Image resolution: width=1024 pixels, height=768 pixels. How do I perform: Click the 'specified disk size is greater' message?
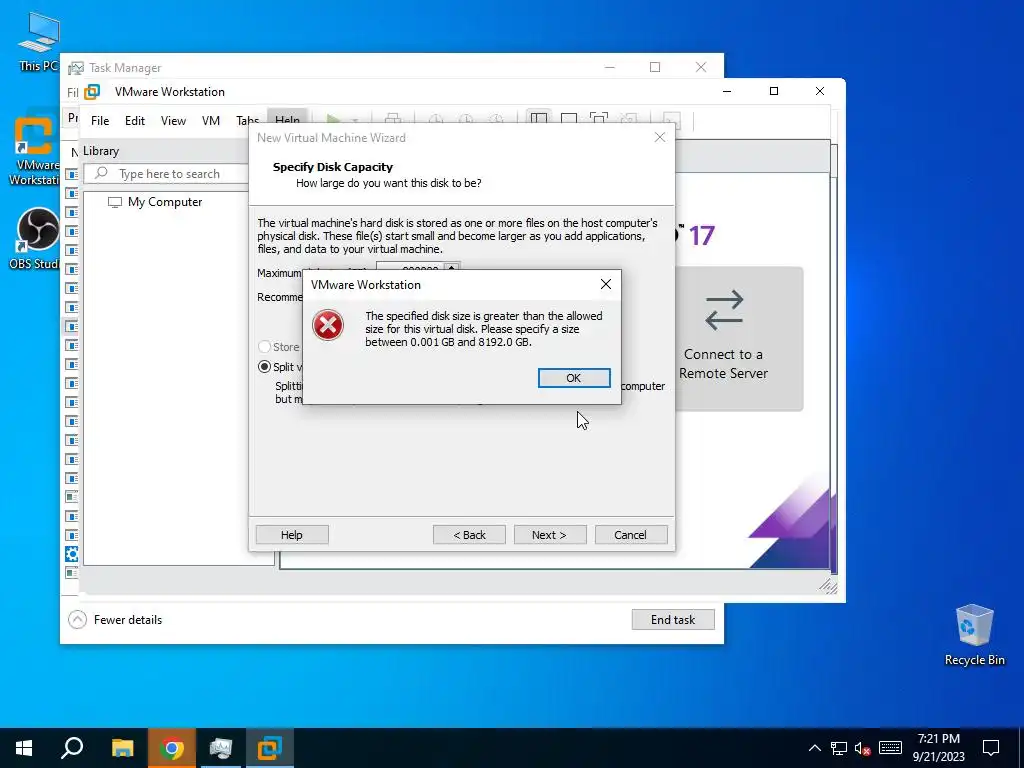click(484, 329)
